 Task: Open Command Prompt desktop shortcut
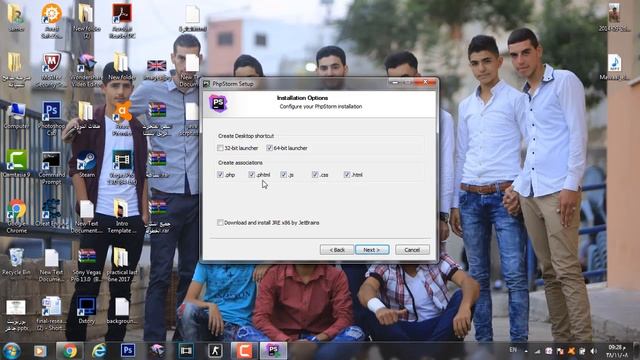(51, 168)
